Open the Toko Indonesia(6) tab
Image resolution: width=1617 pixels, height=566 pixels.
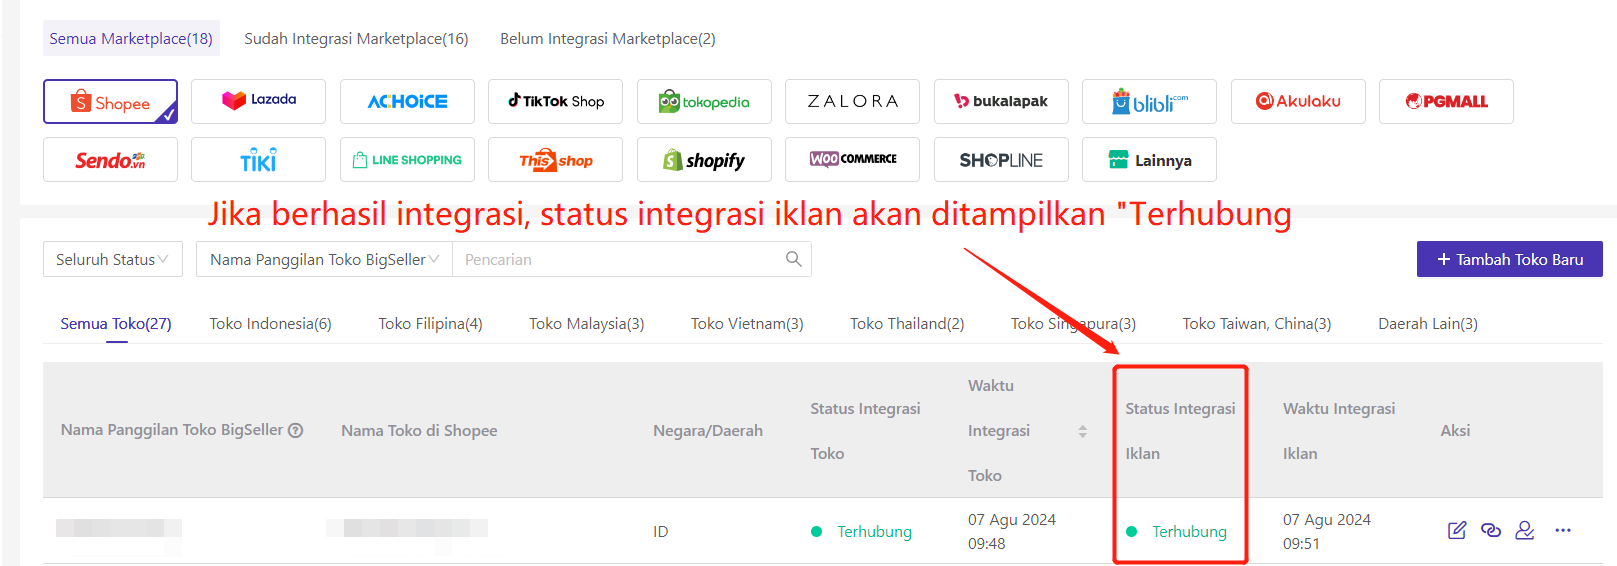pyautogui.click(x=270, y=323)
